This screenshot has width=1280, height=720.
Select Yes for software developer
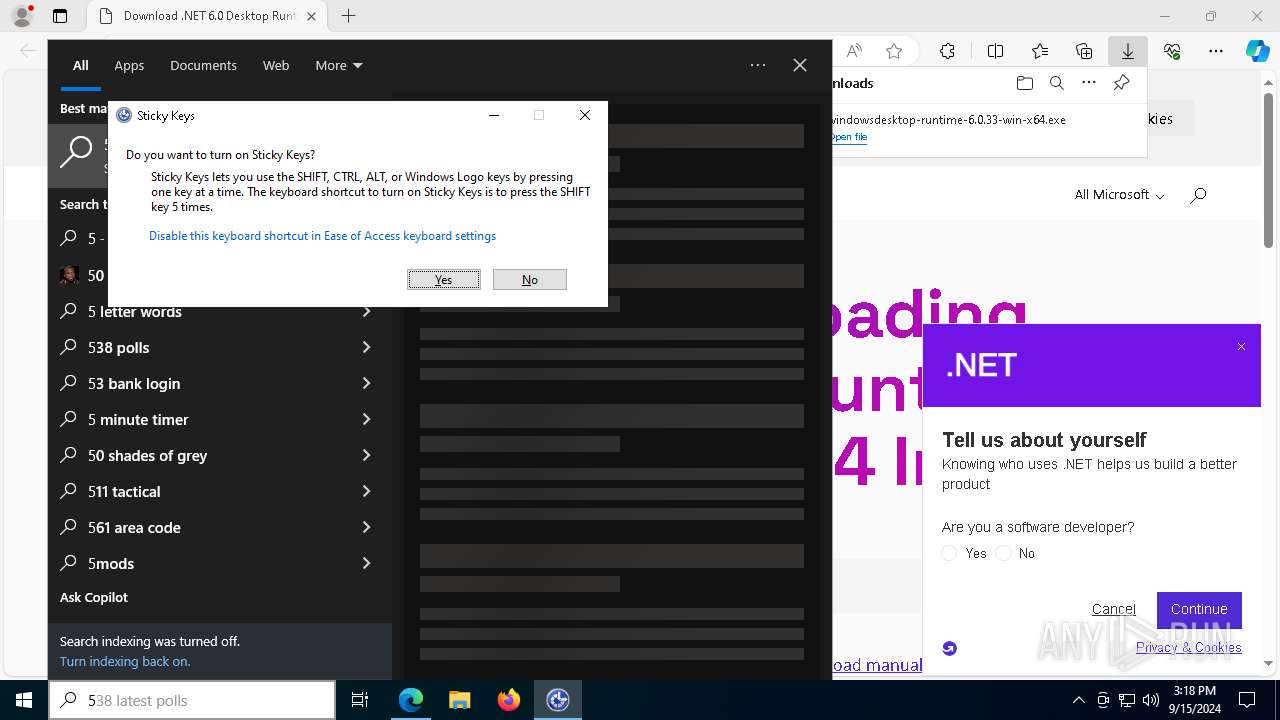(x=950, y=553)
